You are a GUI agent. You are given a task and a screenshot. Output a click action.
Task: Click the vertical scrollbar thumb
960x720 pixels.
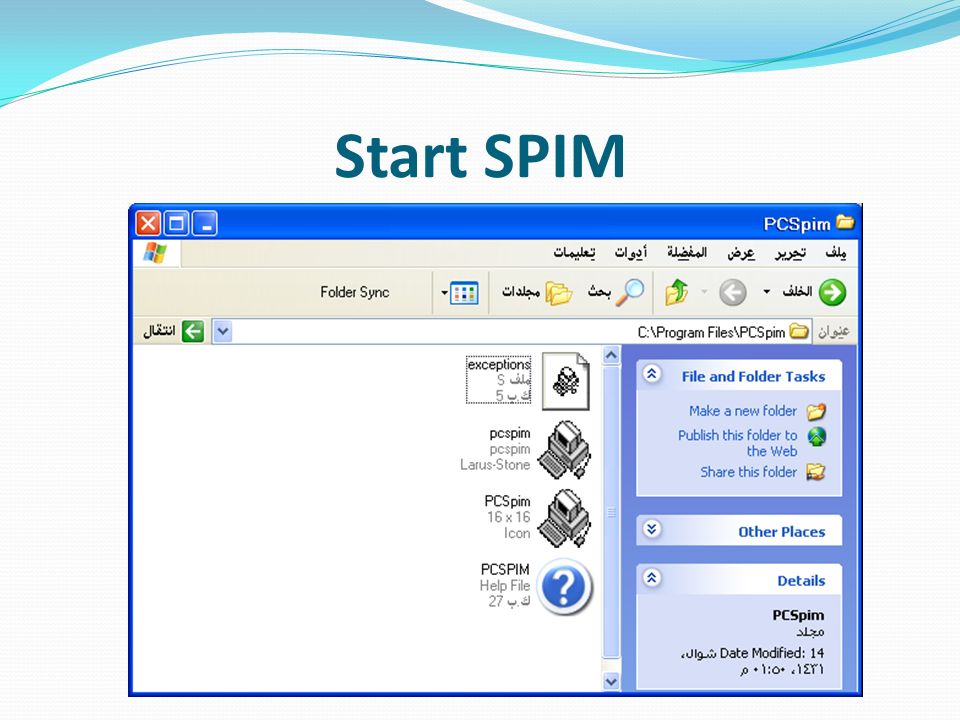point(611,512)
